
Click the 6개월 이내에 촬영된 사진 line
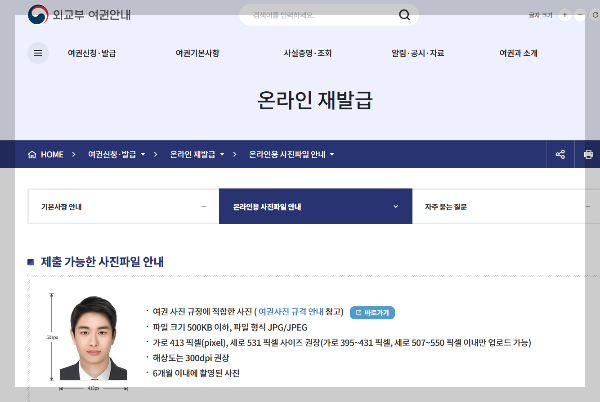pyautogui.click(x=196, y=373)
